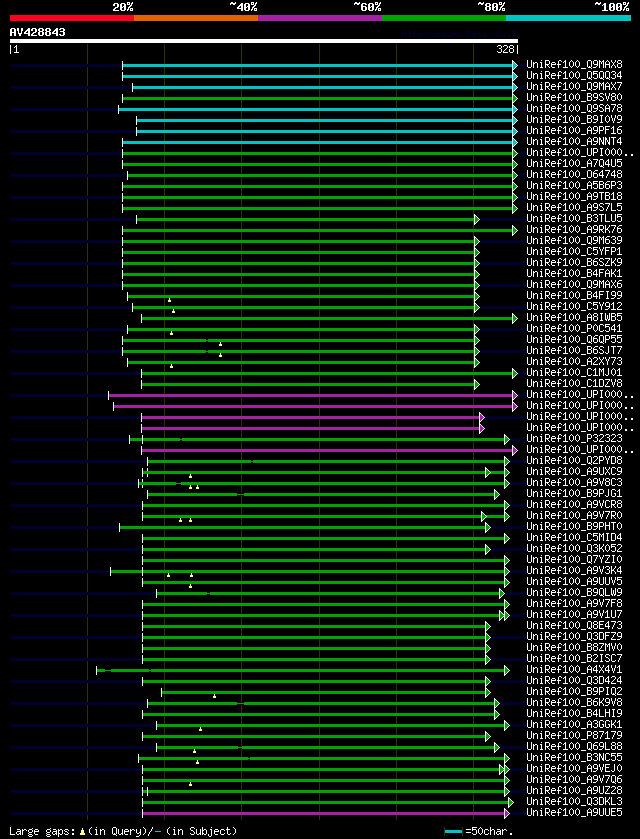This screenshot has height=839, width=640.
Task: Click the green alignment bar for UniRef100_A4X4V1
Action: pos(303,670)
